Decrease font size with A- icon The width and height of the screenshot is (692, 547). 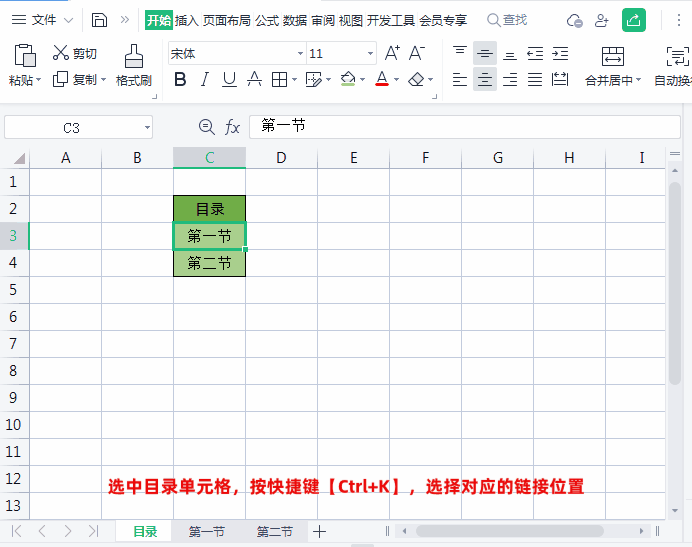click(417, 53)
